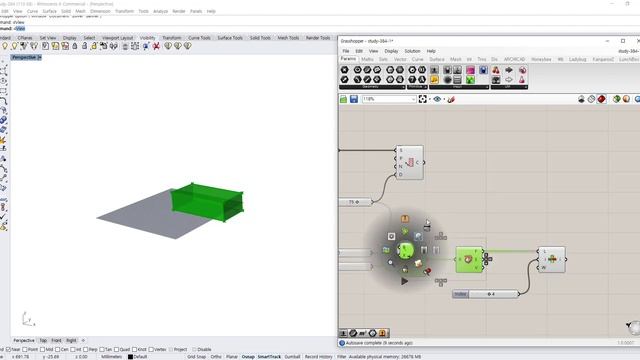Switch to the Ladybug tab in Grasshopper
Viewport: 640px width, 360px height.
[x=577, y=60]
